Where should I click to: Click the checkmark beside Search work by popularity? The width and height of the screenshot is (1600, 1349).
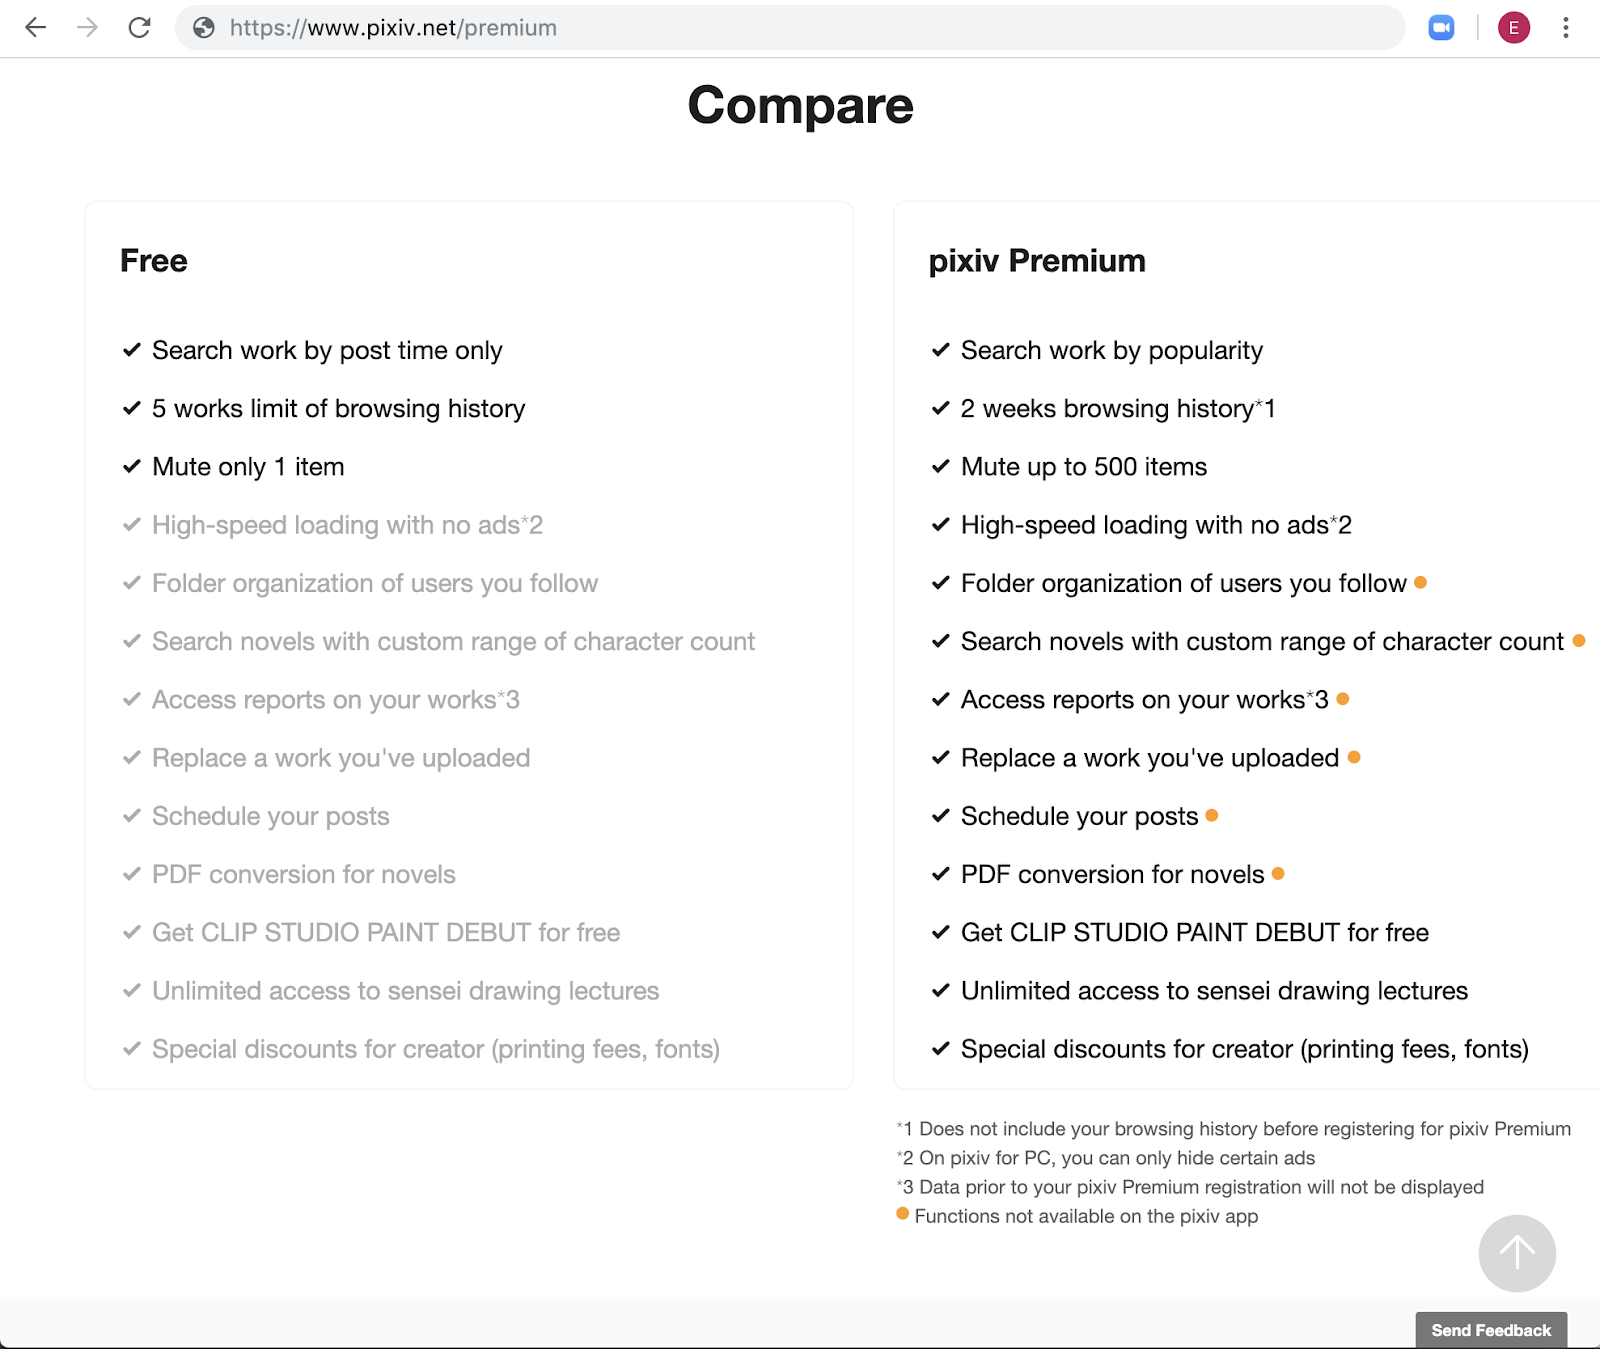pos(940,350)
